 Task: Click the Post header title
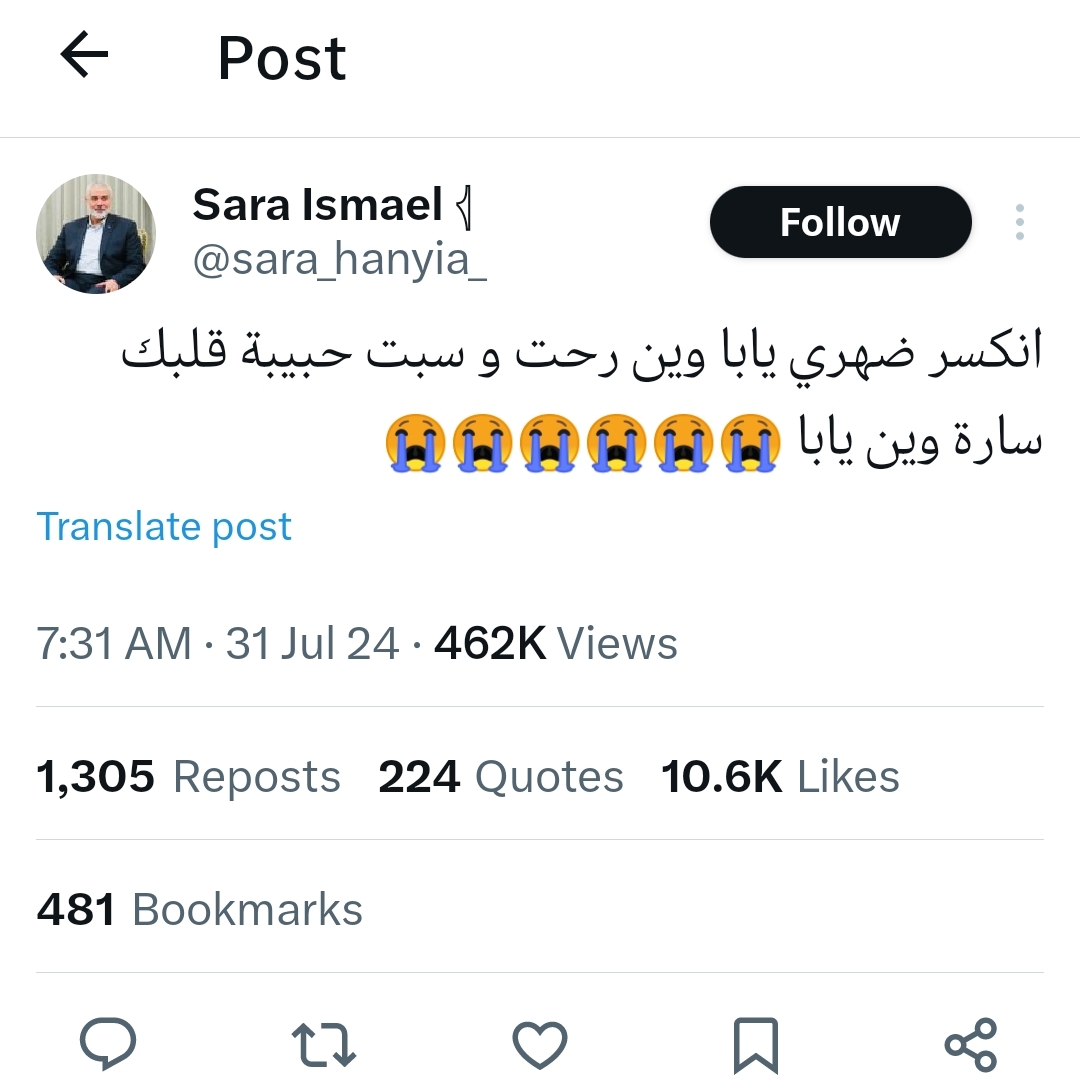pyautogui.click(x=282, y=58)
